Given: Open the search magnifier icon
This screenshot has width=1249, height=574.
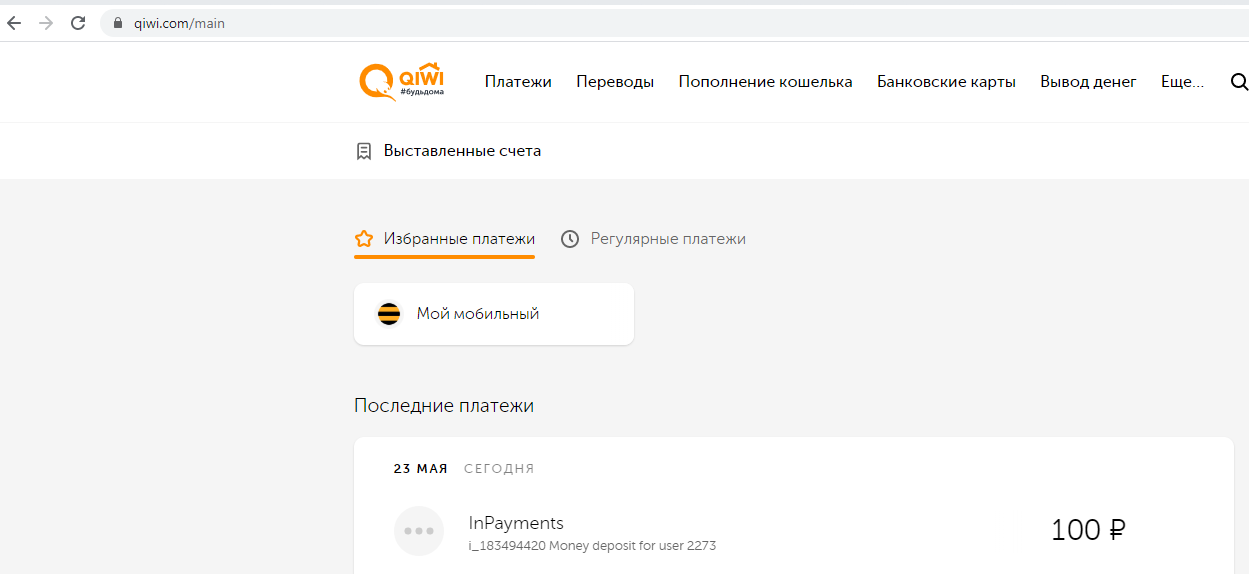Looking at the screenshot, I should (x=1238, y=82).
